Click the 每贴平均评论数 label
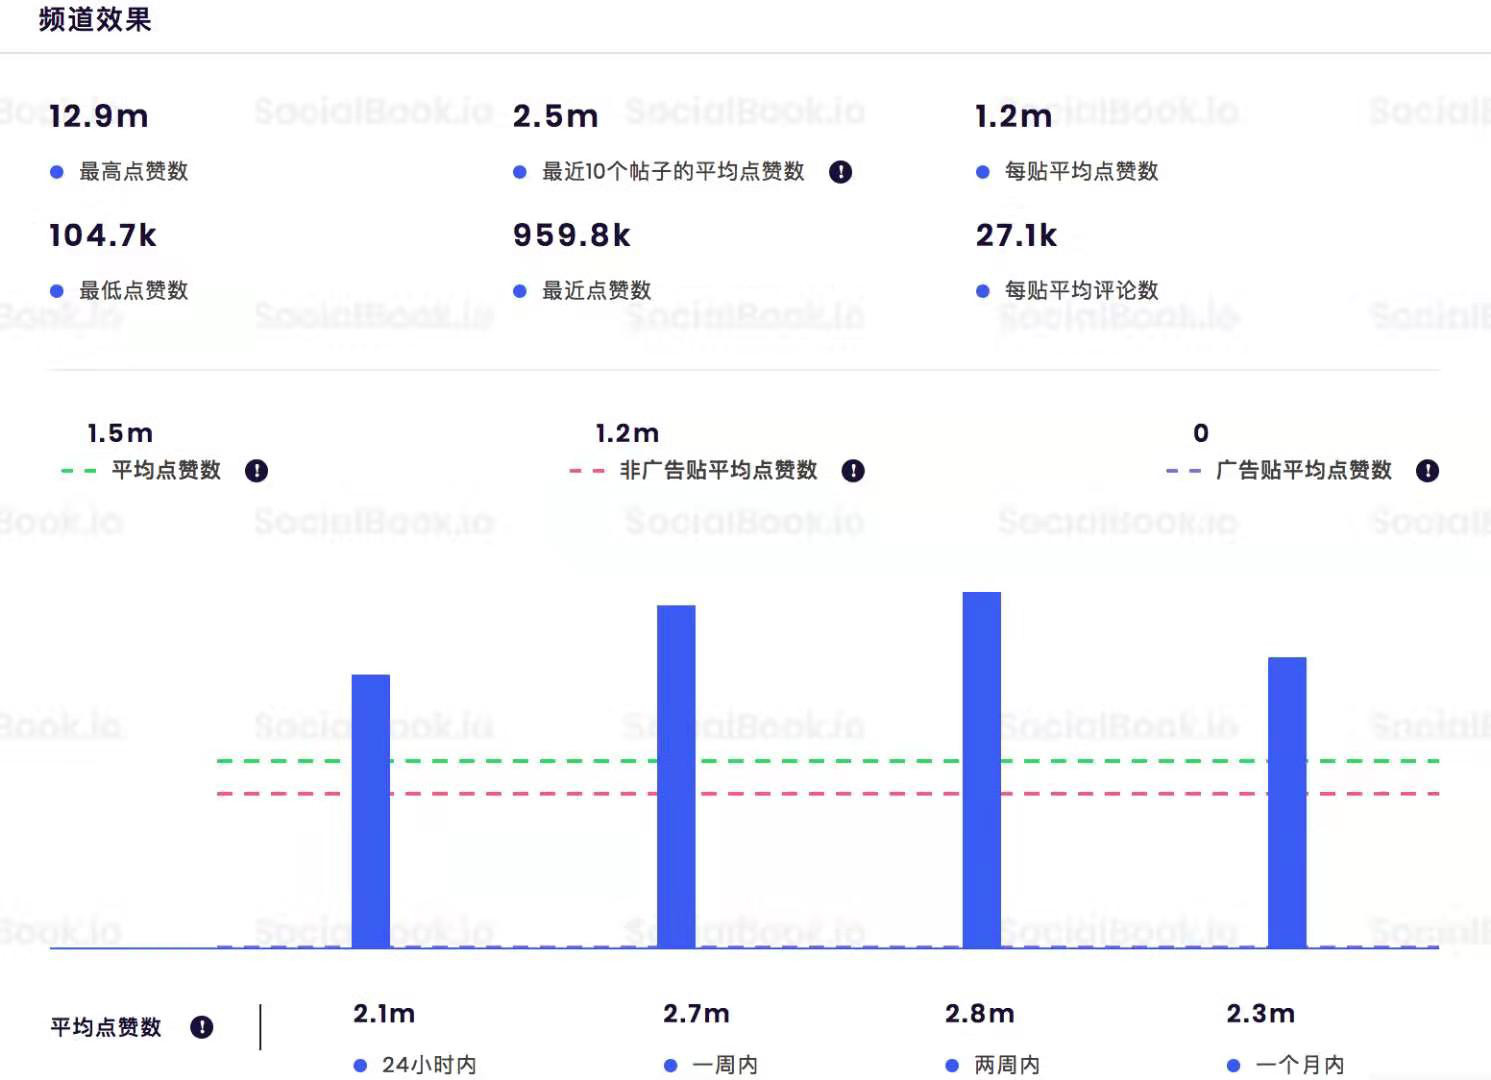This screenshot has height=1080, width=1491. [1081, 291]
